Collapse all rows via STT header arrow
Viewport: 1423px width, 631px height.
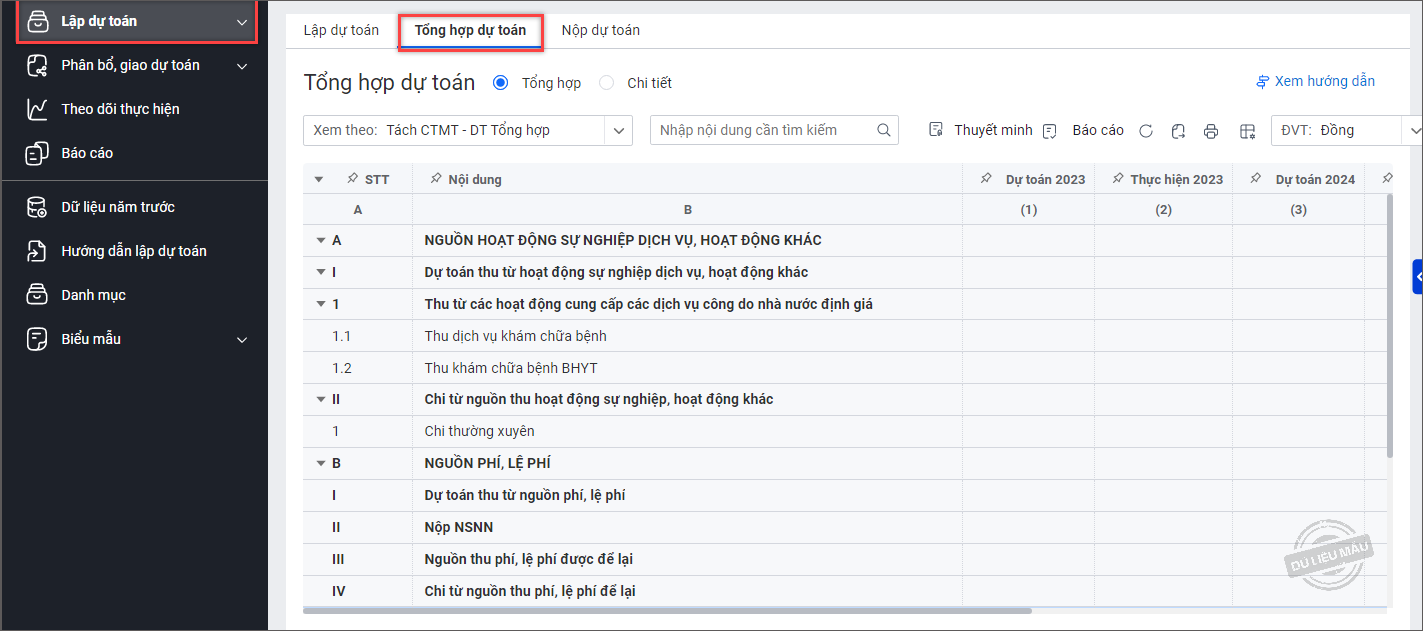(319, 180)
